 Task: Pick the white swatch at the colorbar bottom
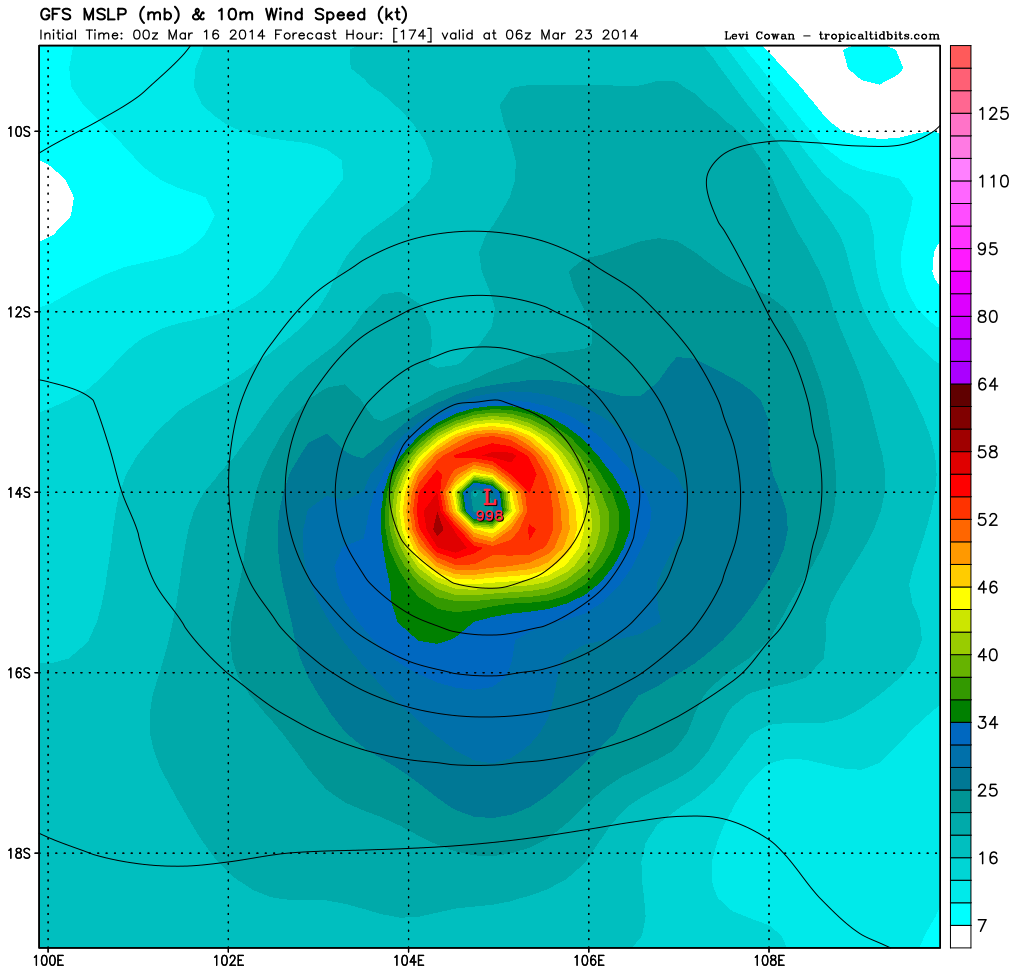962,935
